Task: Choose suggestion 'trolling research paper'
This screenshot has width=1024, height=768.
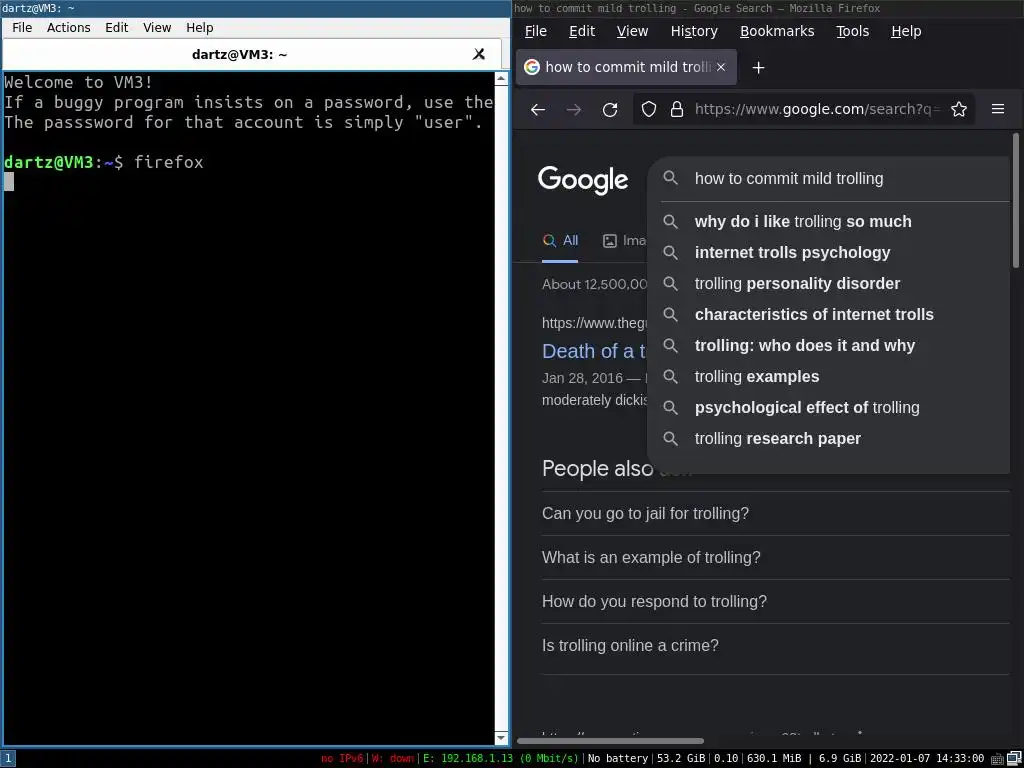Action: coord(829,438)
